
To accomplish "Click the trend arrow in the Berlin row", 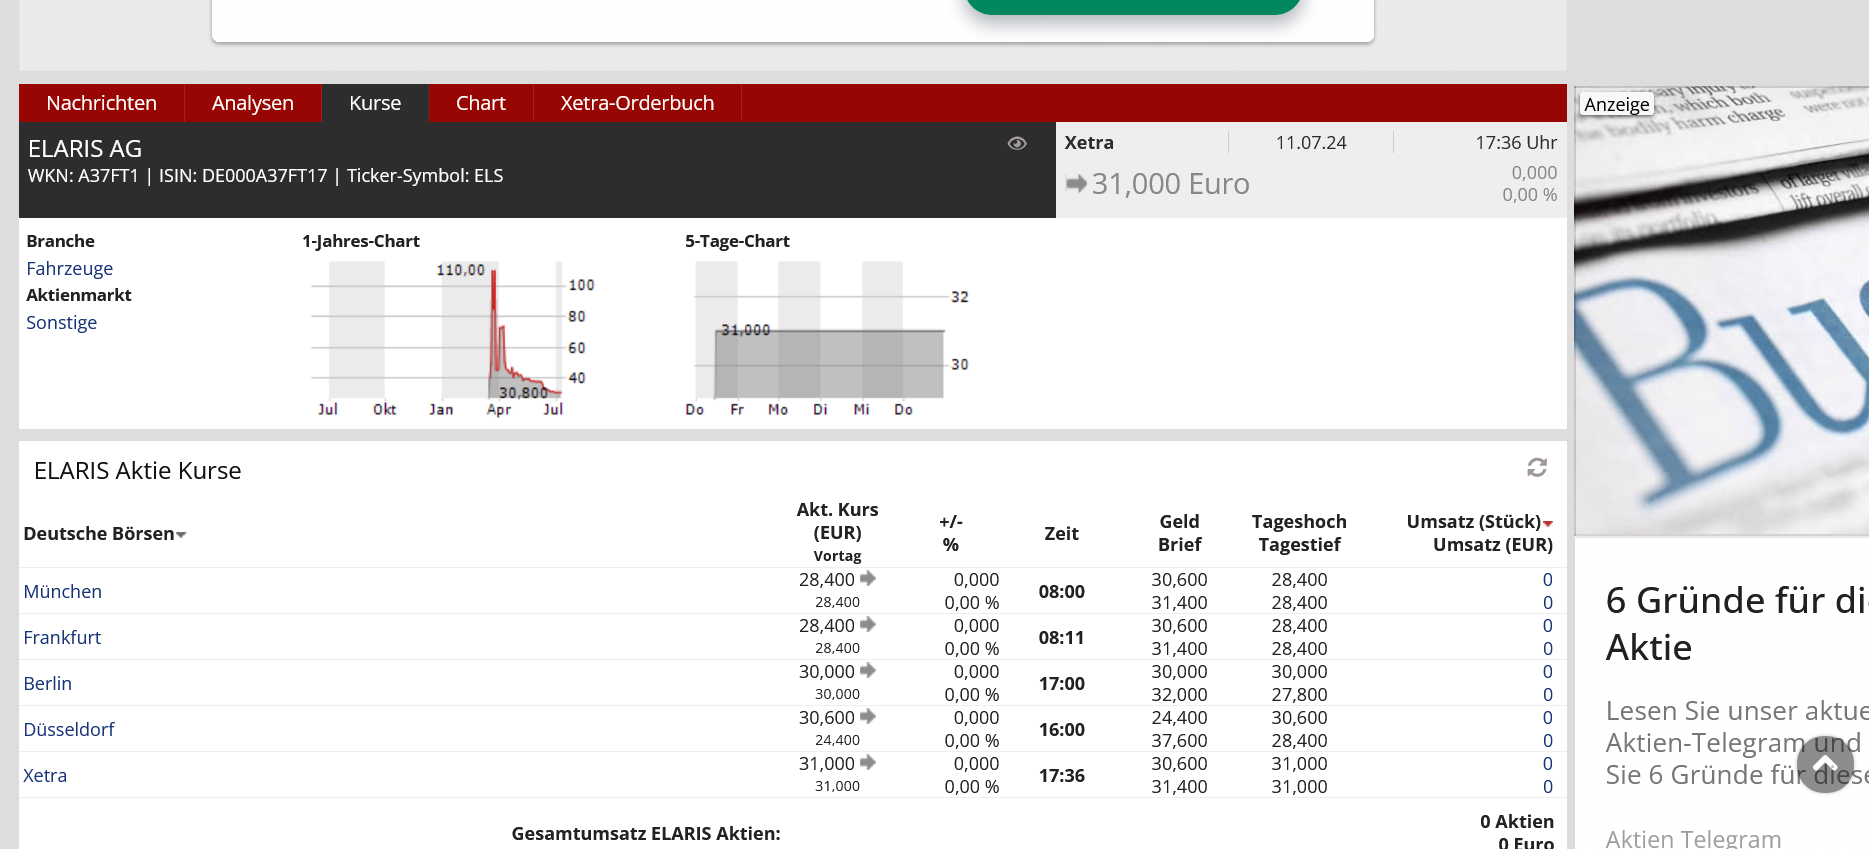I will (868, 671).
